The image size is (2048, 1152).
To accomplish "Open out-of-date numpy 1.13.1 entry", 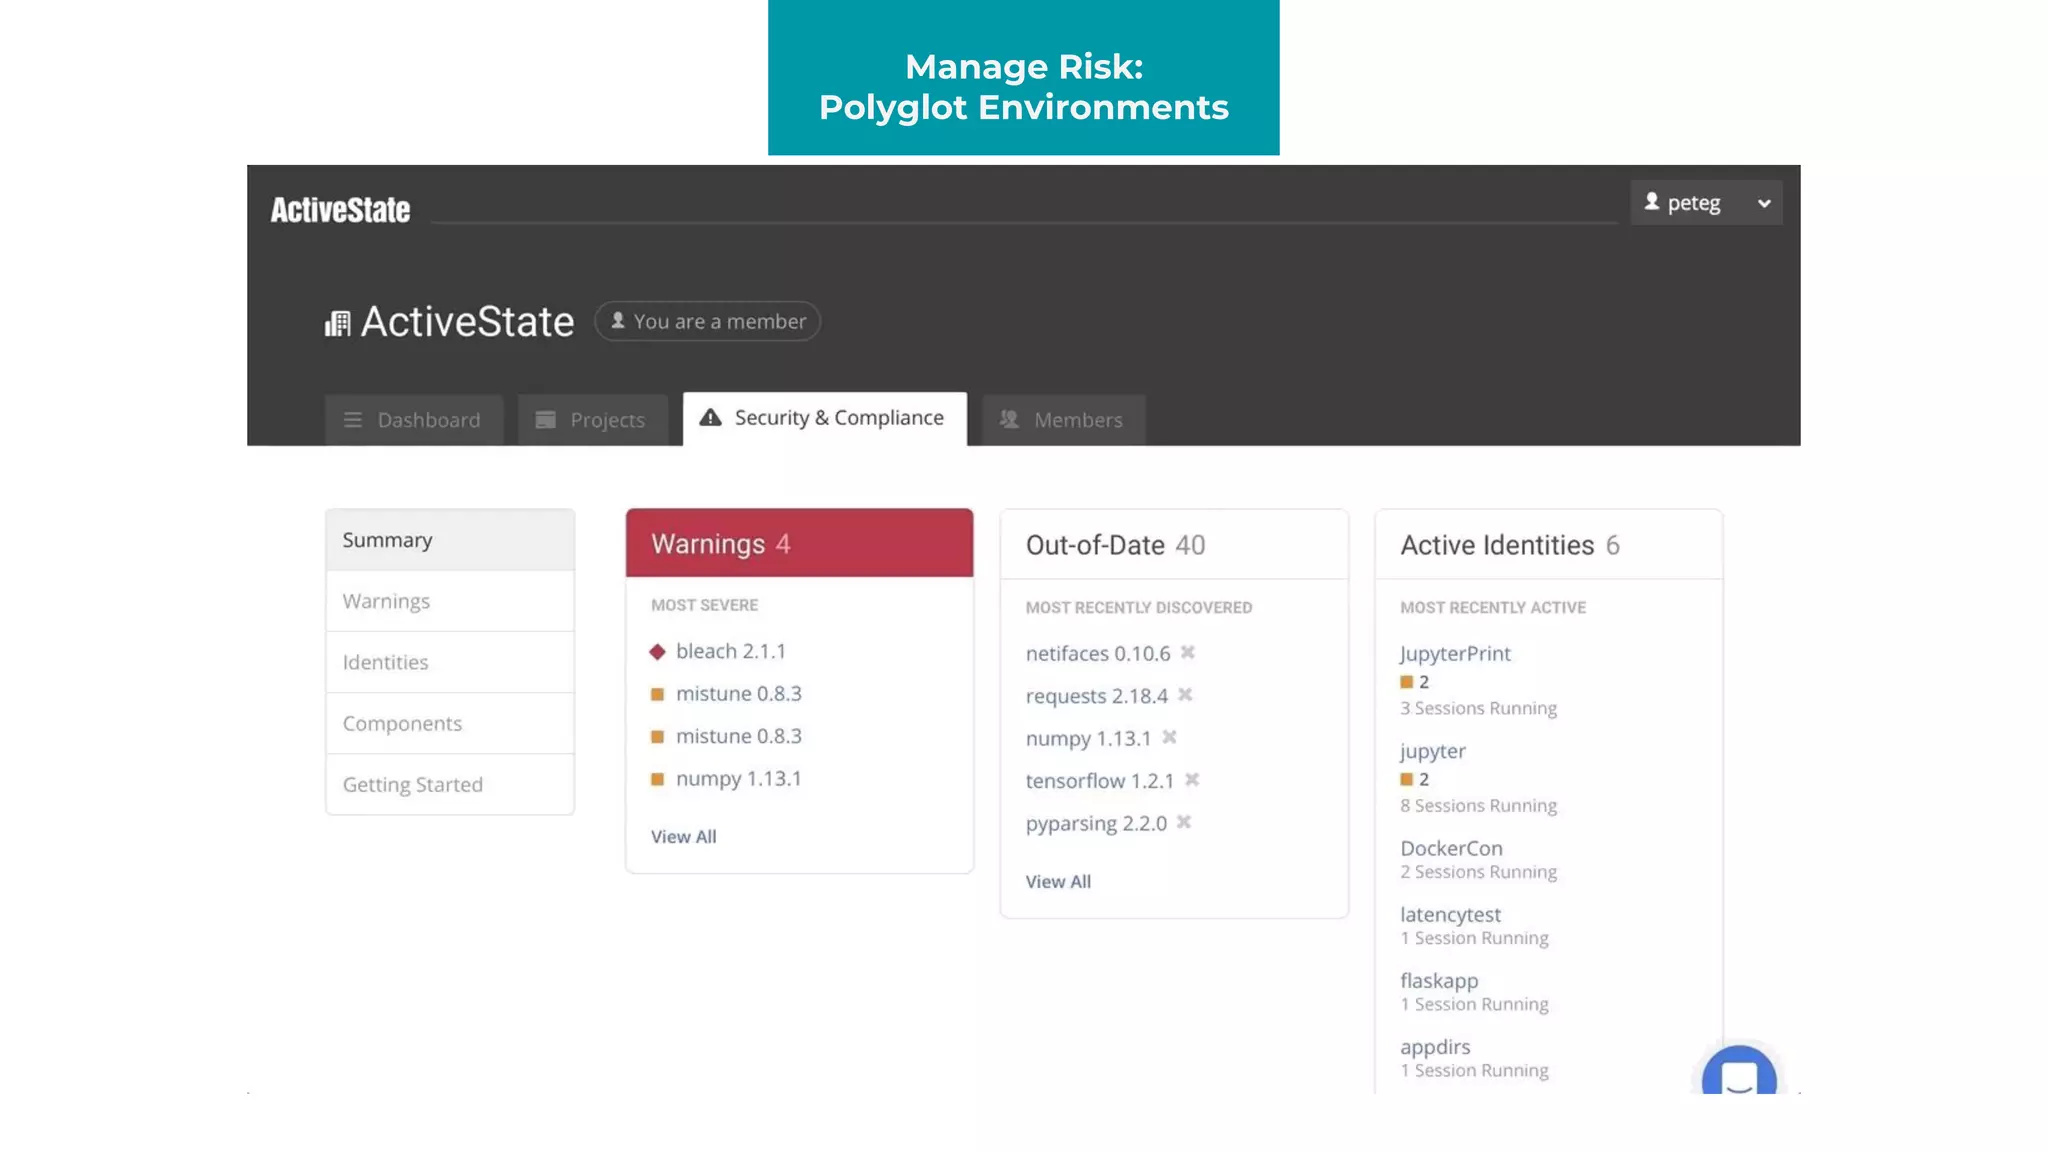I will point(1089,738).
